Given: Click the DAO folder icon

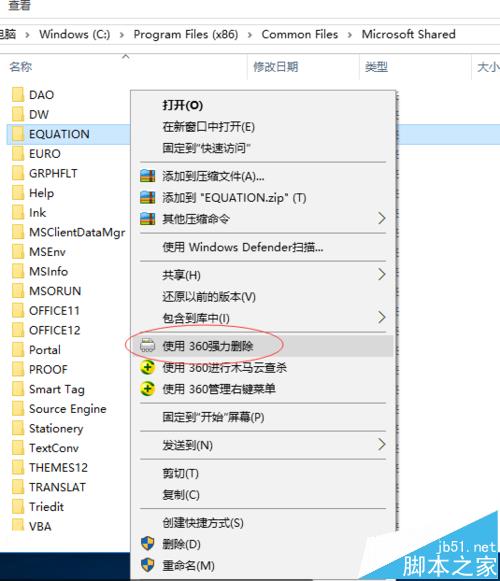Looking at the screenshot, I should [x=18, y=95].
